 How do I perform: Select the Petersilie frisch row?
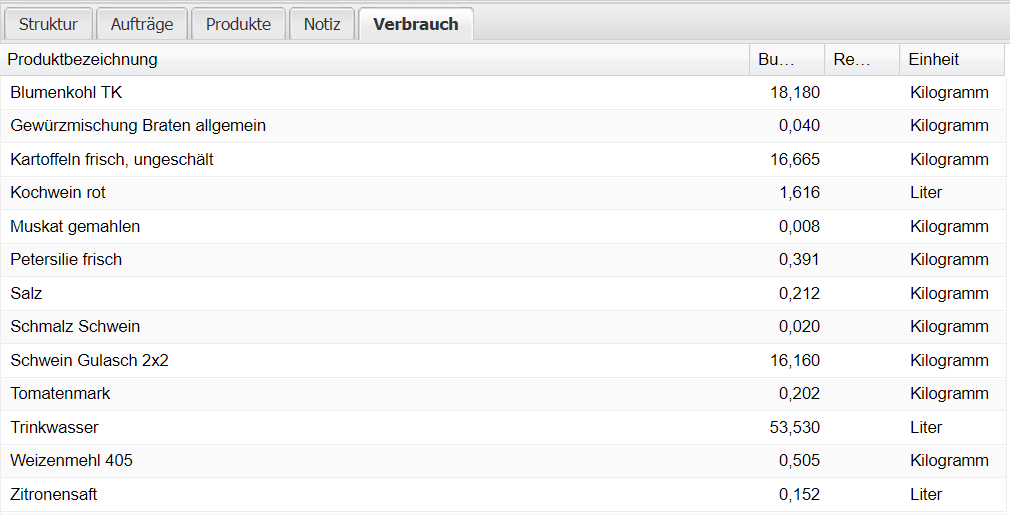click(x=66, y=260)
